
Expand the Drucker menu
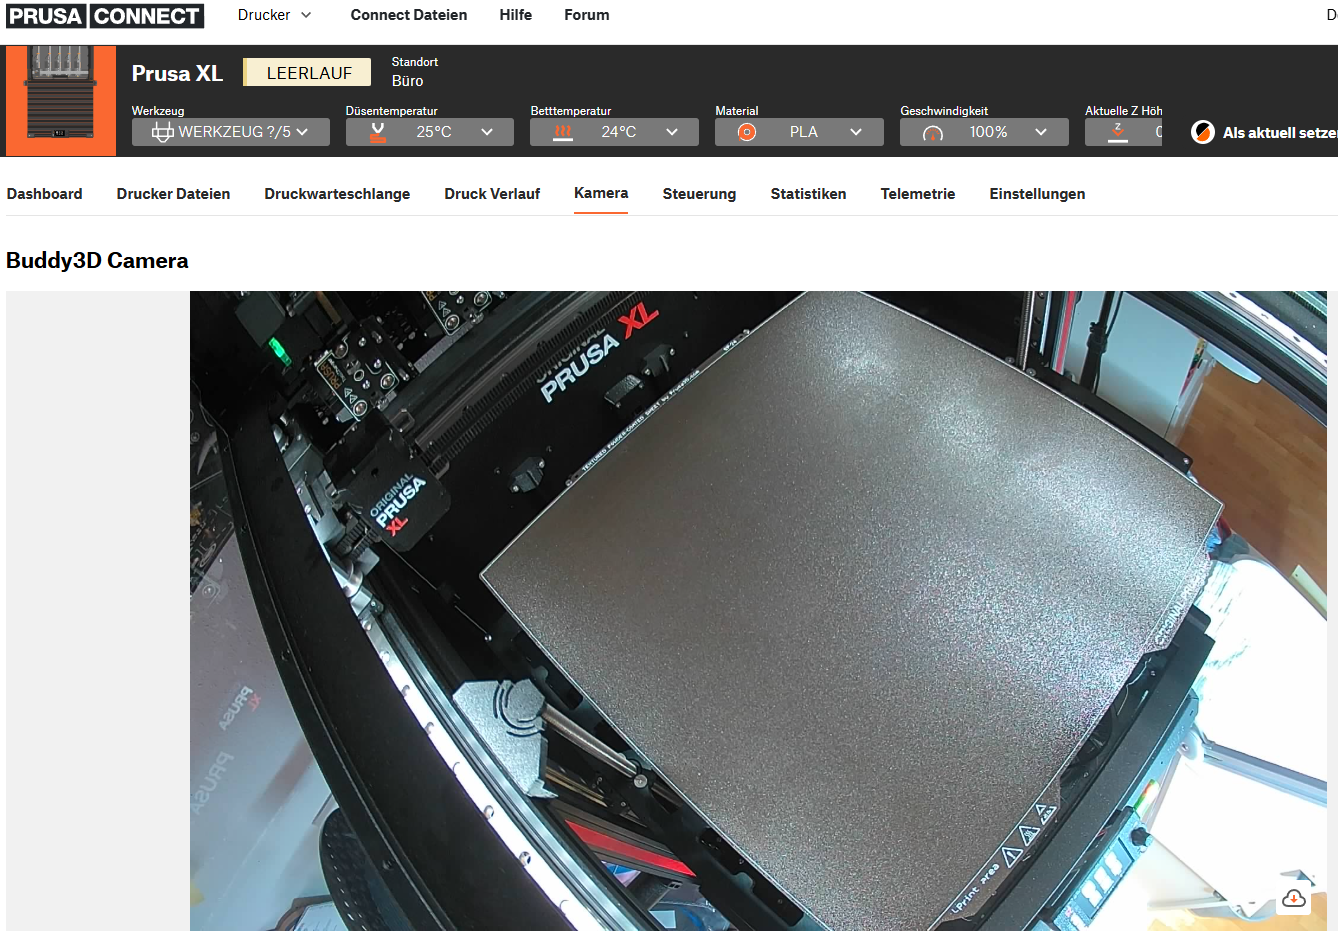point(275,15)
